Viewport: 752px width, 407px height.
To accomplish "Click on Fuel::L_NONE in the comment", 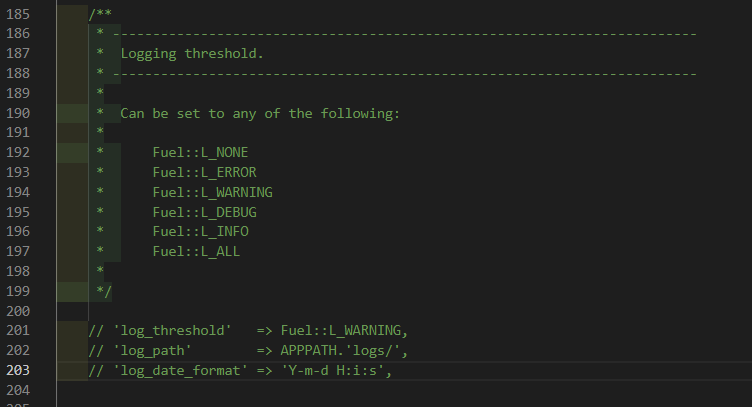I will (200, 152).
